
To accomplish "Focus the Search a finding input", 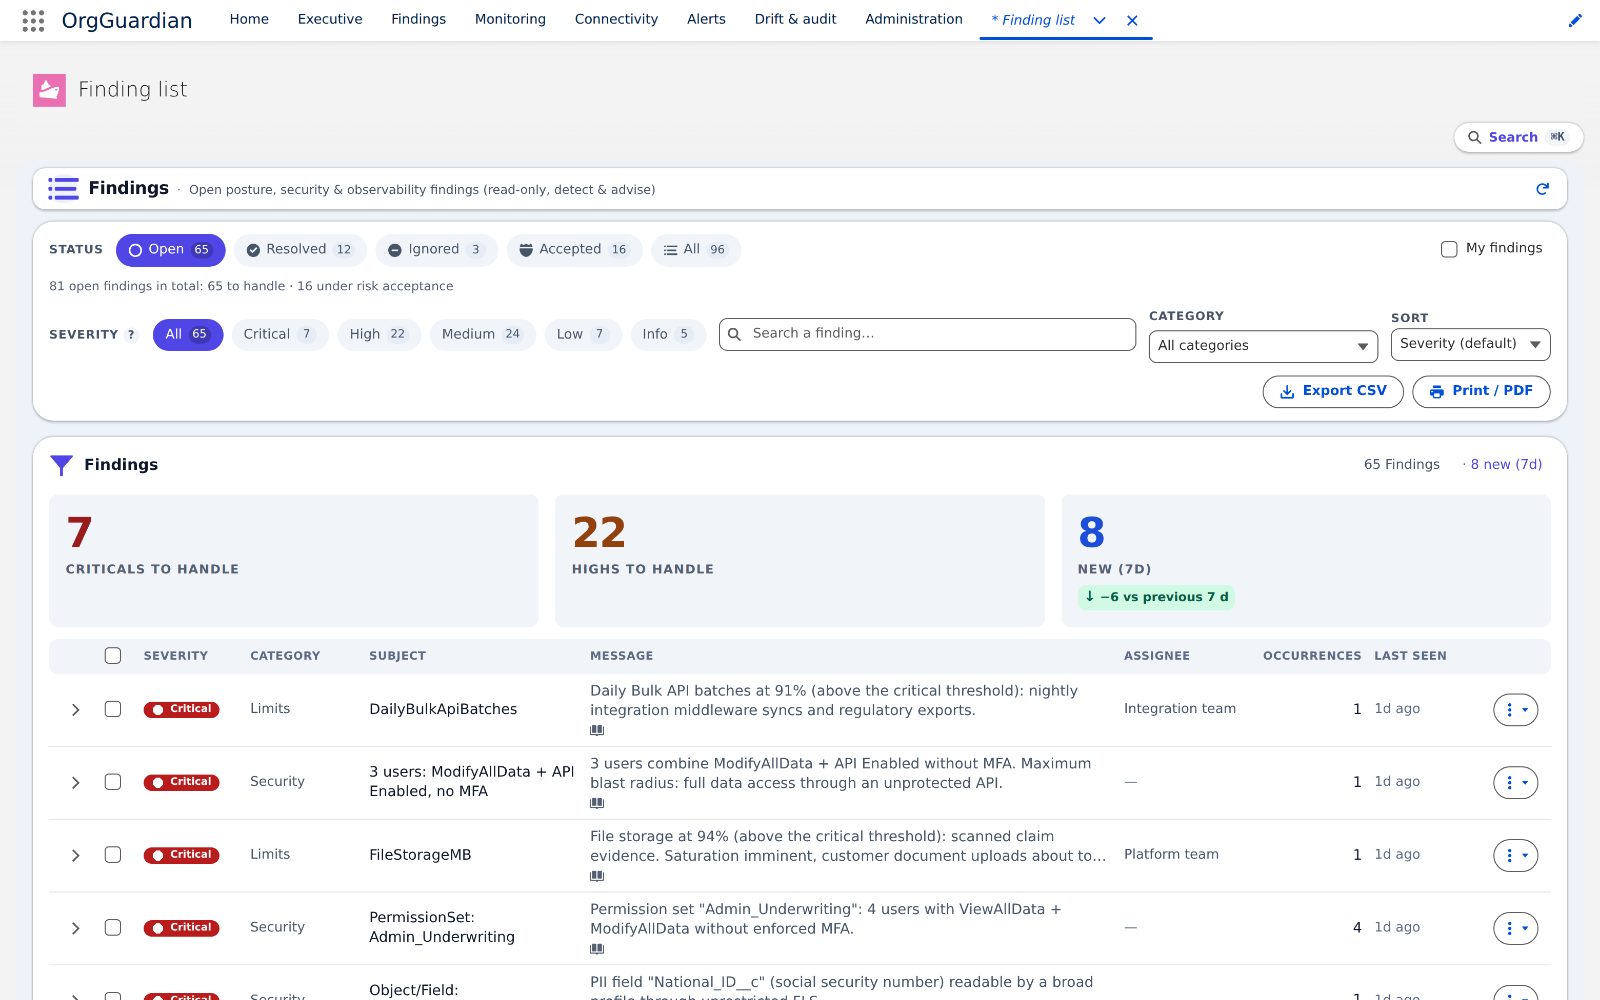I will (x=927, y=334).
